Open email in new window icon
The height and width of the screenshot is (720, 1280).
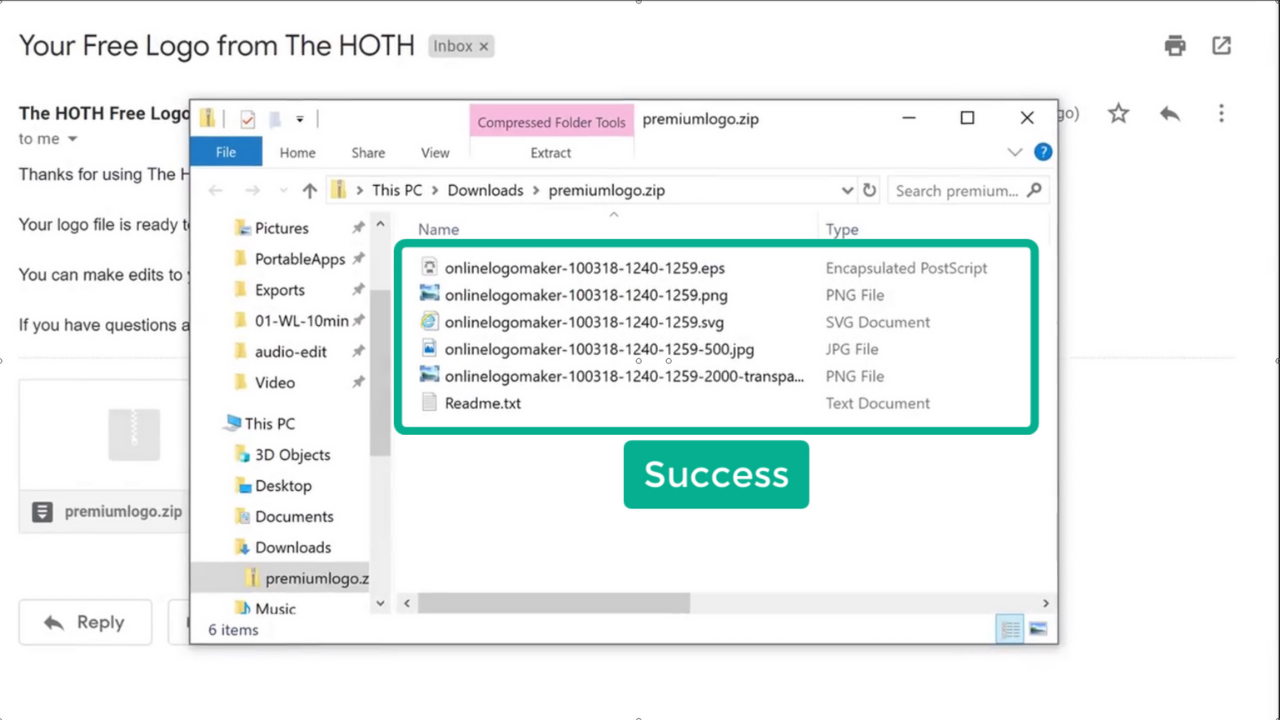click(x=1222, y=45)
